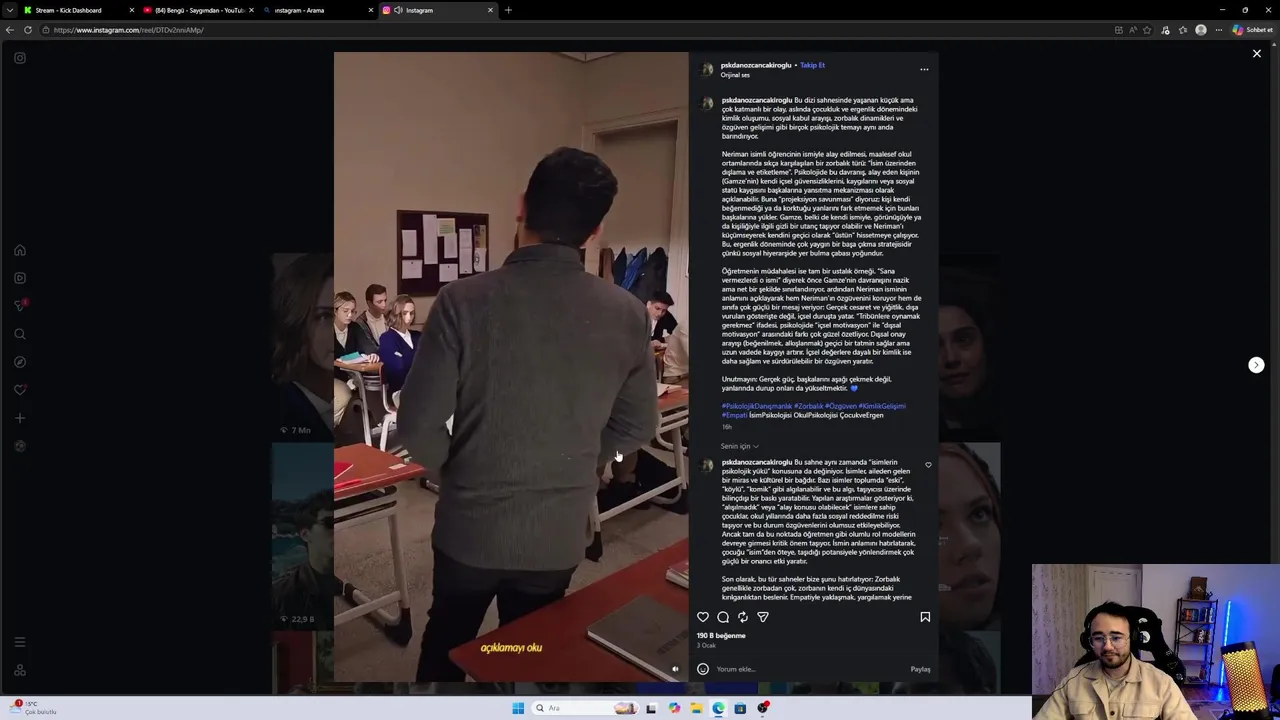Open Copilot Sohbet et button
This screenshot has width=1280, height=720.
[1253, 30]
